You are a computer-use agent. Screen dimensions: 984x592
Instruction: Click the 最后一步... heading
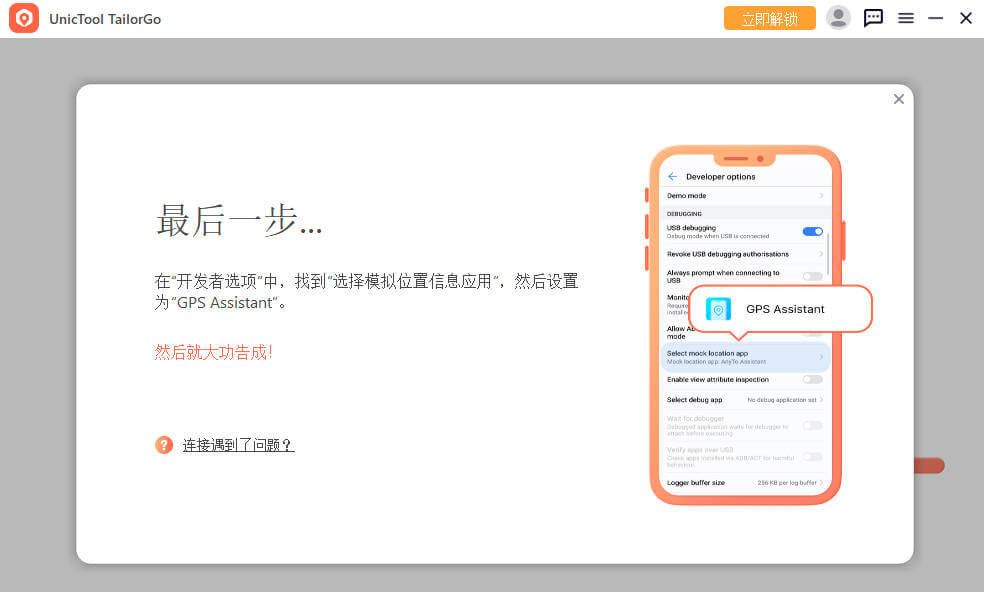tap(238, 220)
